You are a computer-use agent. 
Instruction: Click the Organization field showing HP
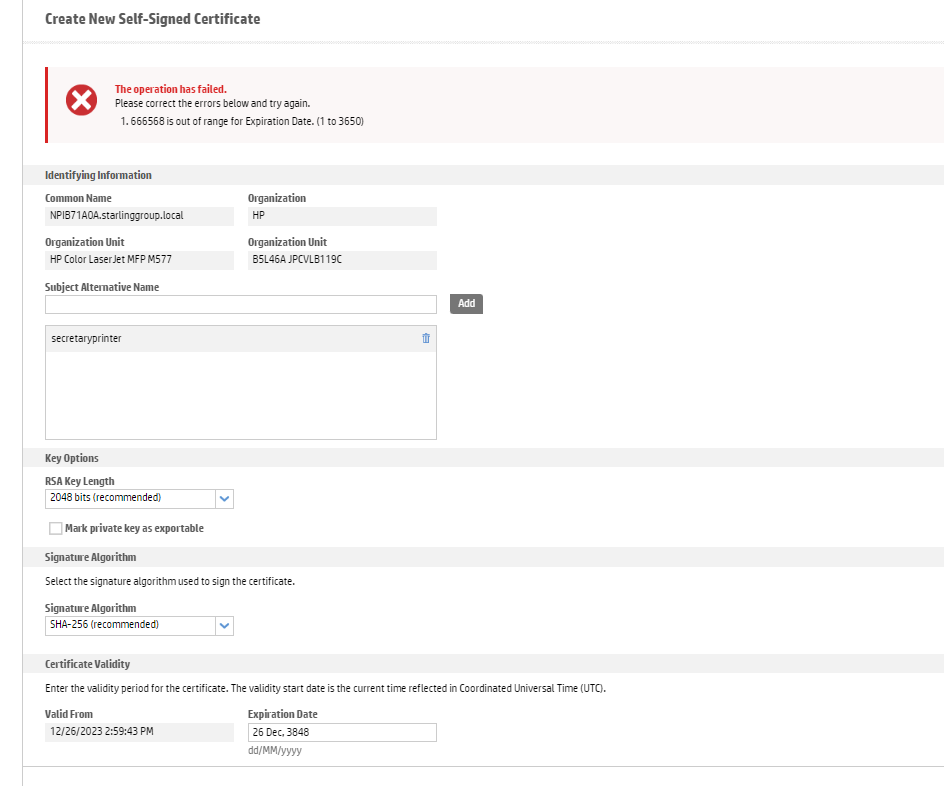point(342,216)
